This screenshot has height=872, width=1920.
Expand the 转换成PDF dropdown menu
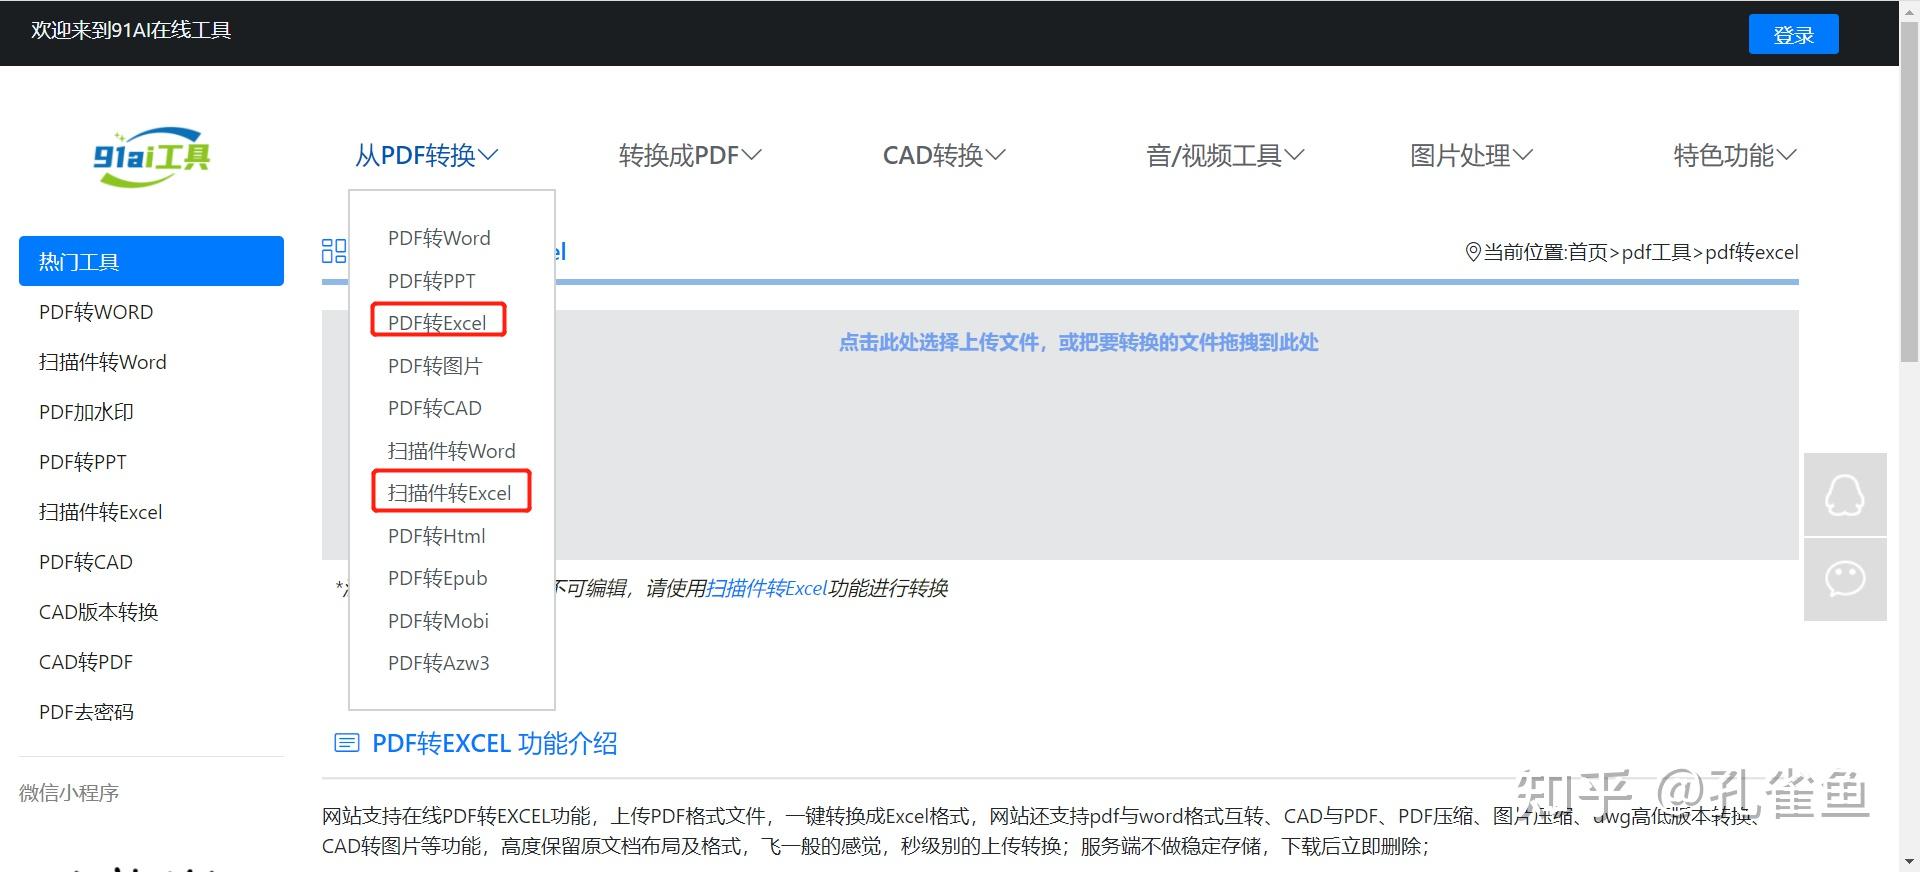pos(690,155)
